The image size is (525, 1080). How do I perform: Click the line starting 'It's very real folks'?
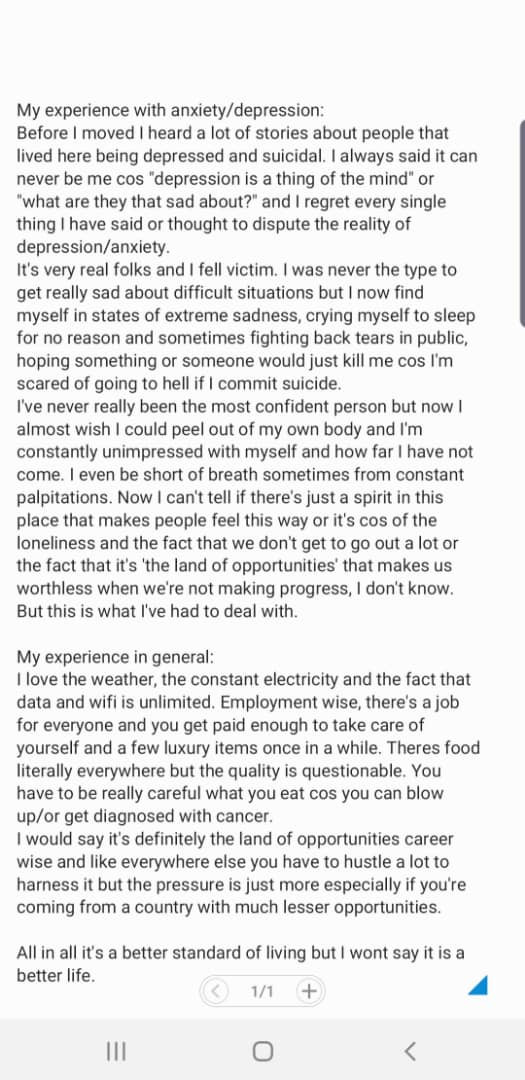[x=236, y=269]
